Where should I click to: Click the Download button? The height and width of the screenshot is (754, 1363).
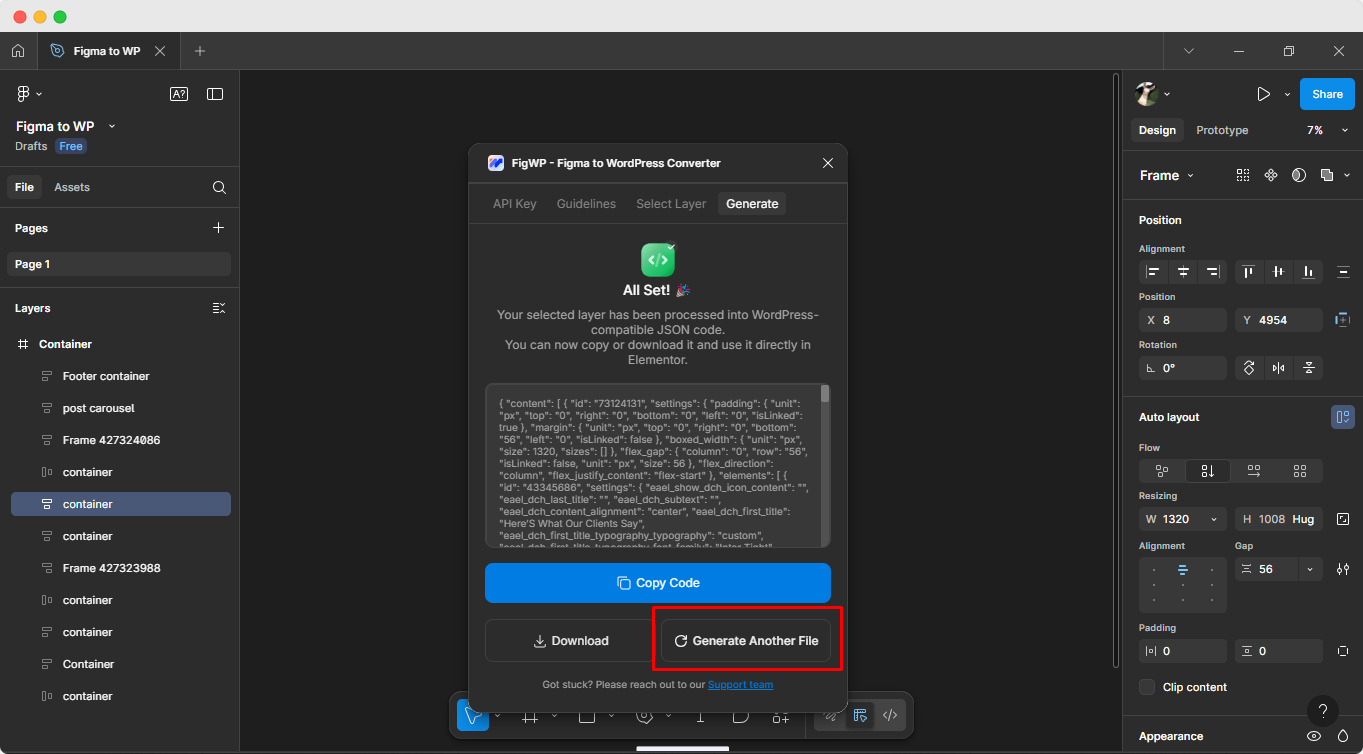pyautogui.click(x=570, y=641)
